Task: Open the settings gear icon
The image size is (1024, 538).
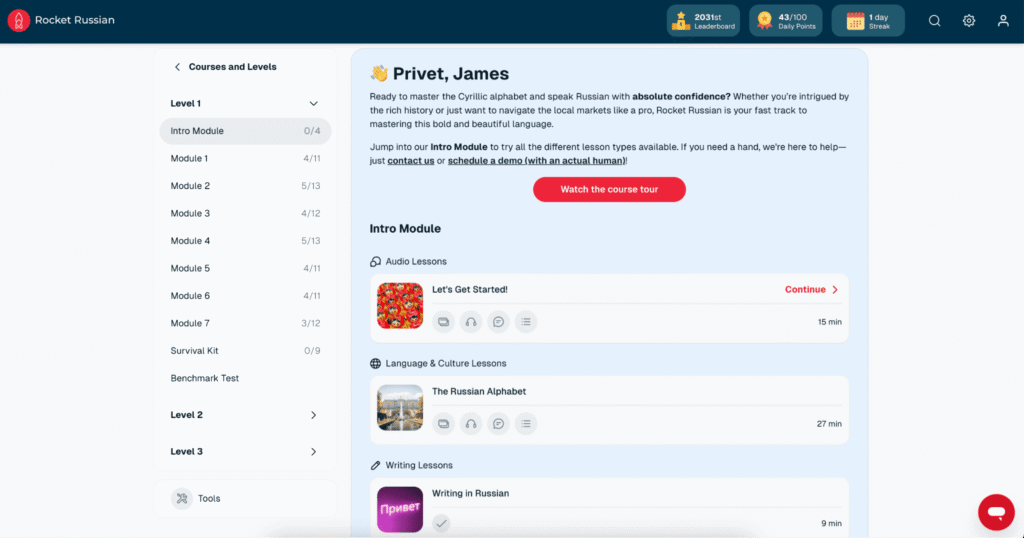Action: (968, 20)
